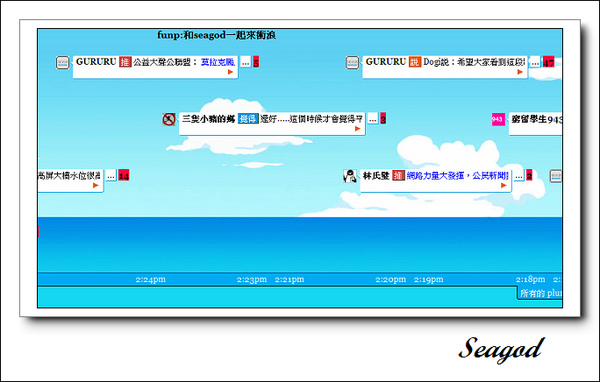
Task: Open 林氏璧's penguin avatar icon
Action: click(x=350, y=176)
